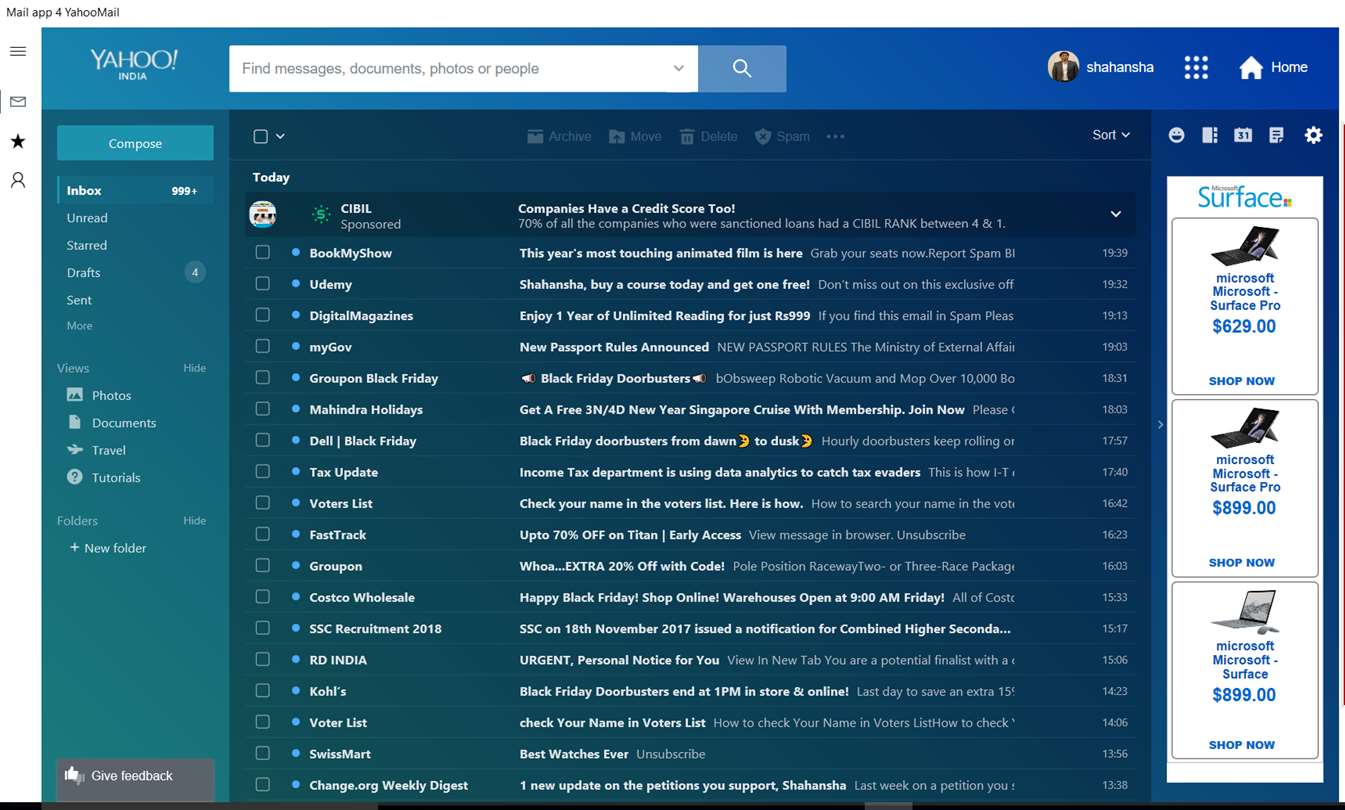Click the star favorites sidebar icon
This screenshot has width=1345, height=810.
[x=18, y=141]
